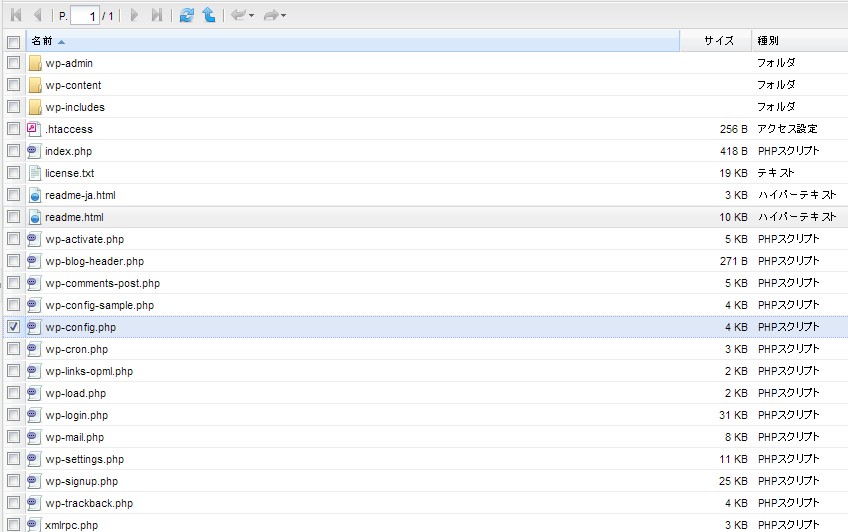Open the forward arrow dropdown
The width and height of the screenshot is (848, 532).
(x=283, y=16)
